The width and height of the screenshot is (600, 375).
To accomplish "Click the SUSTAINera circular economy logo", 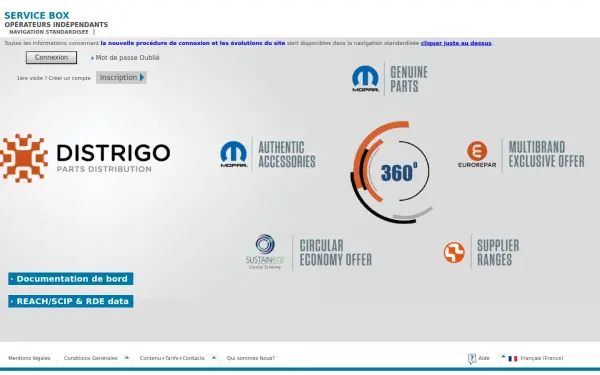I will 265,251.
